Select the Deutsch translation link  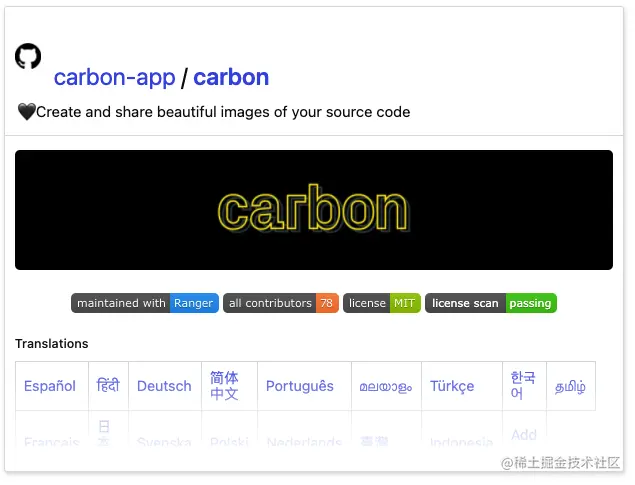(164, 386)
